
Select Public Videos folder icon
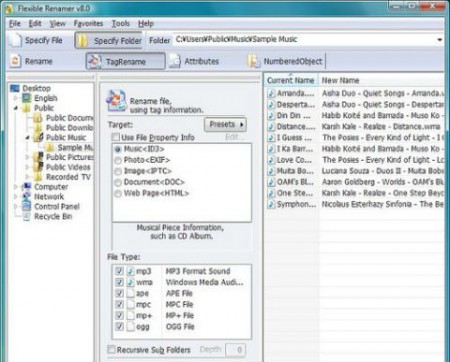[x=38, y=167]
